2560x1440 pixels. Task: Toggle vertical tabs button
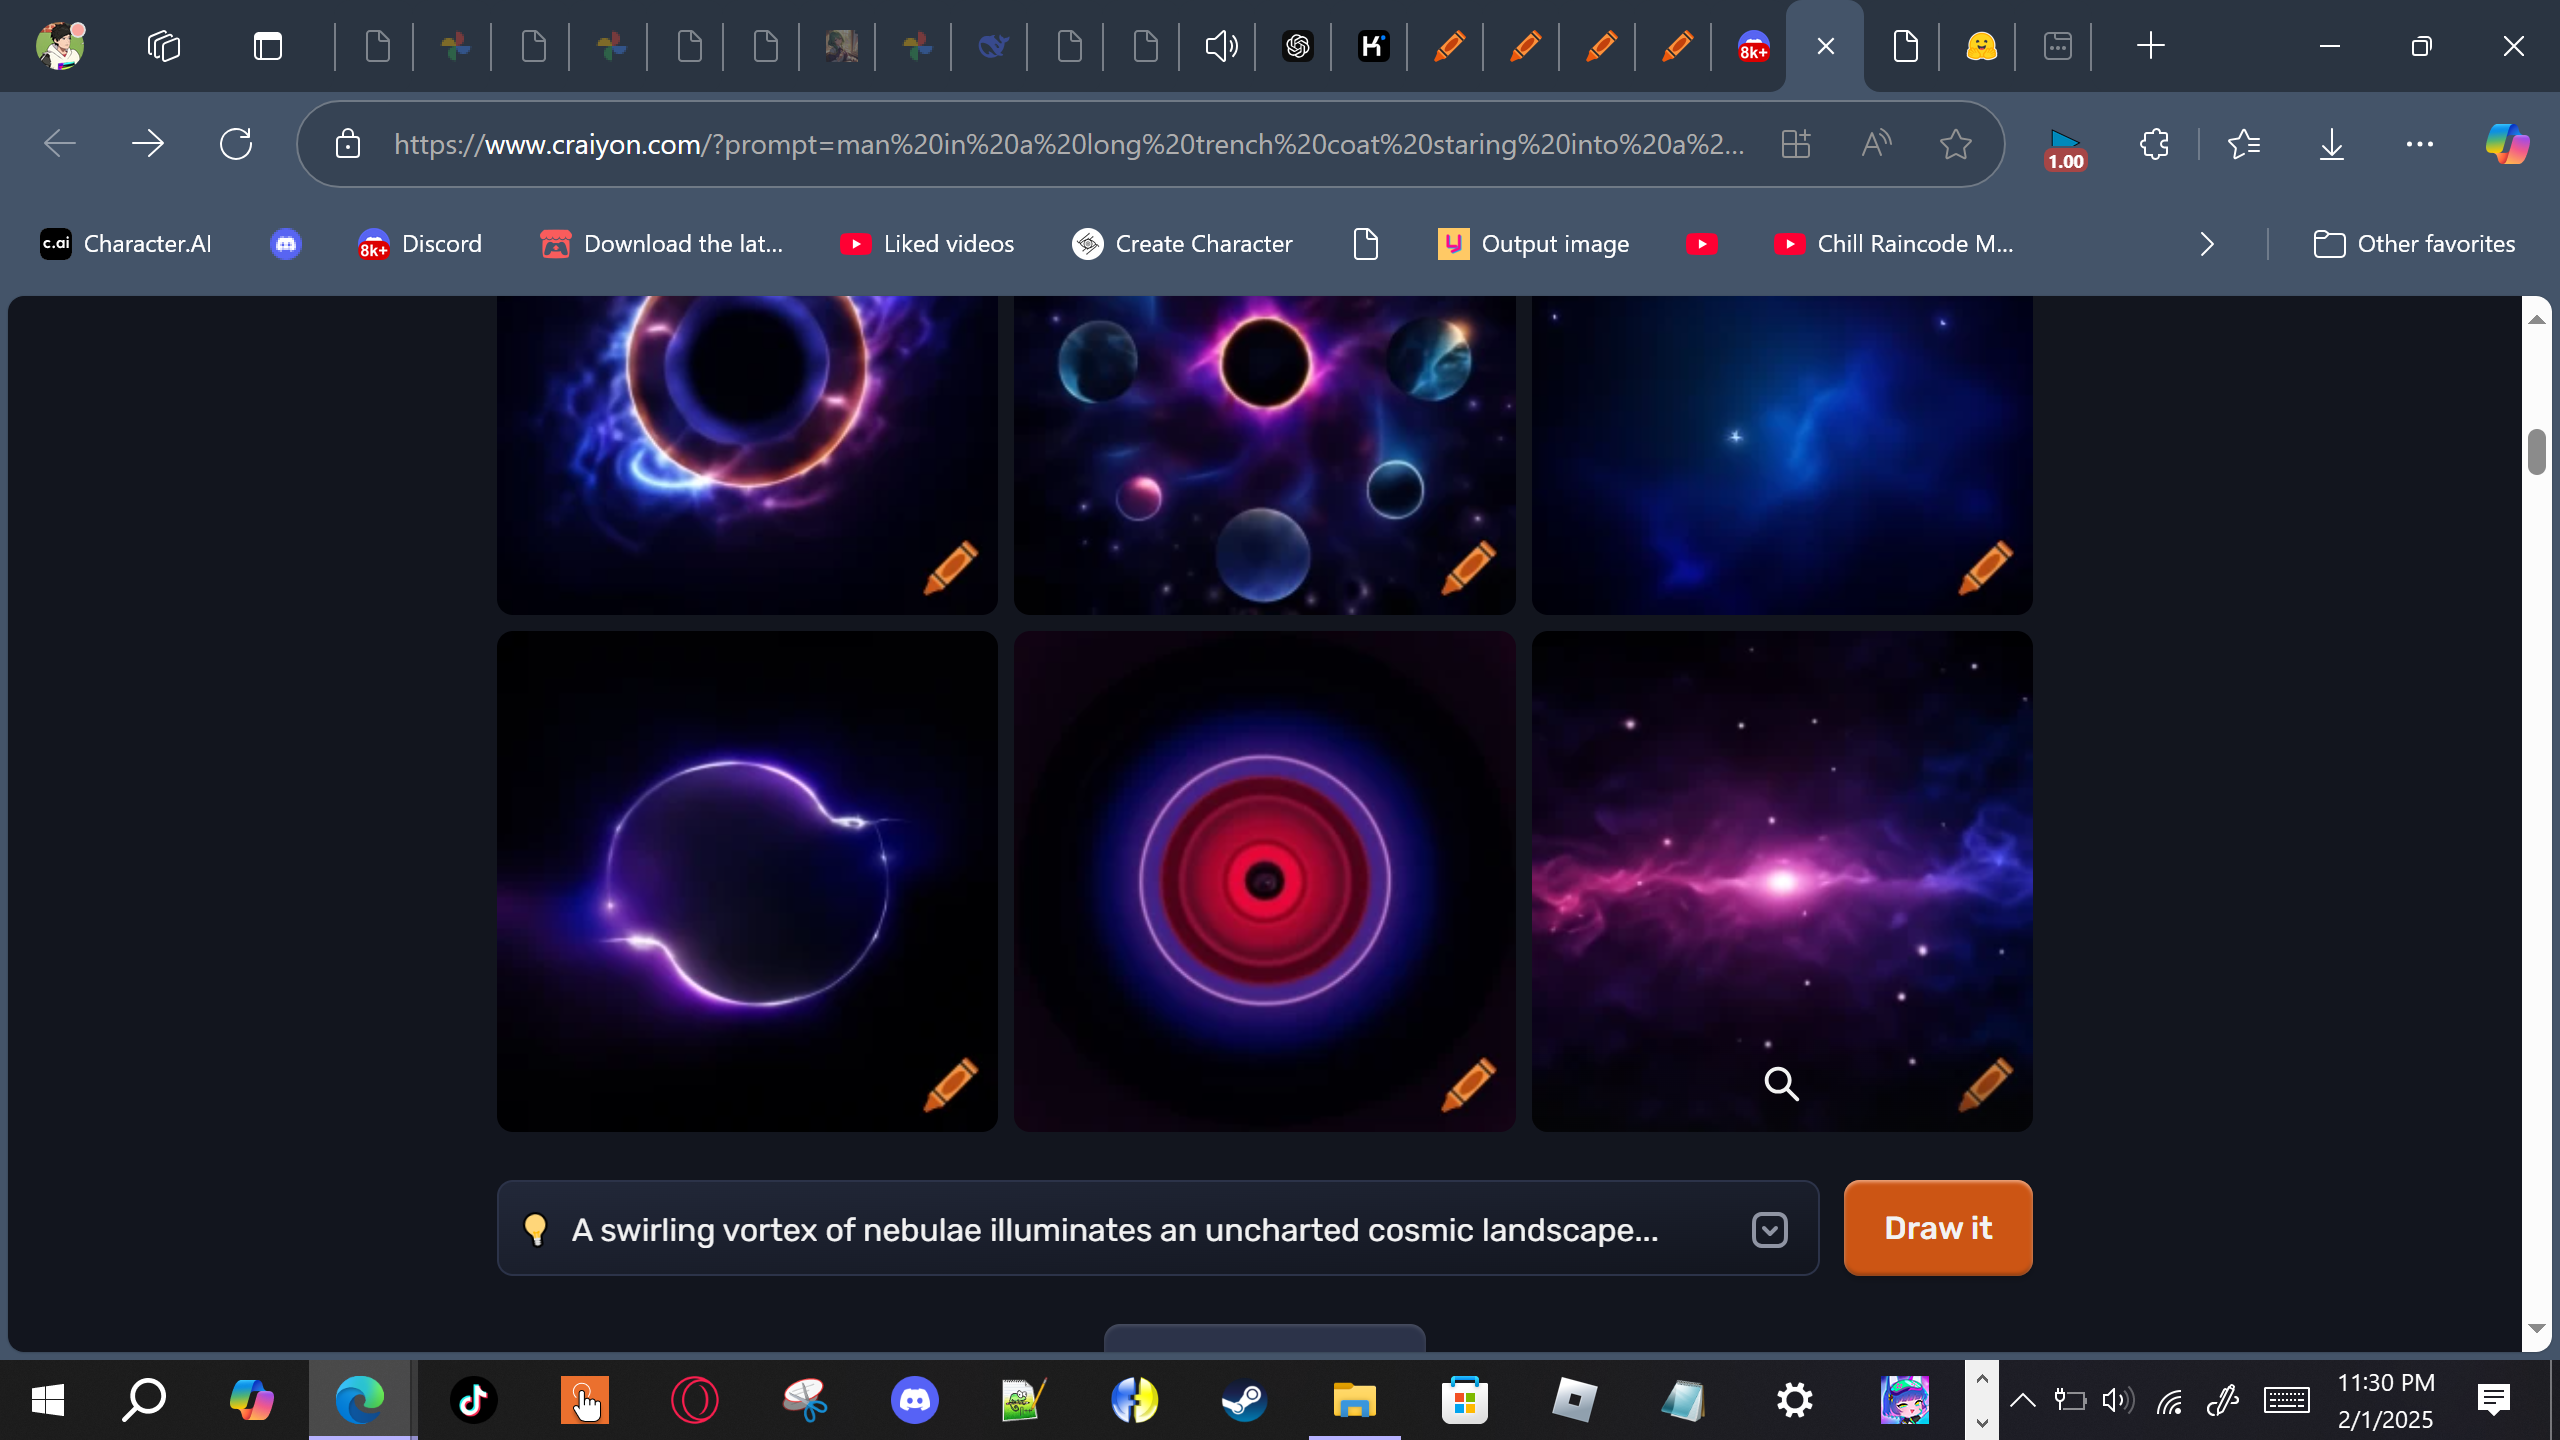point(267,46)
